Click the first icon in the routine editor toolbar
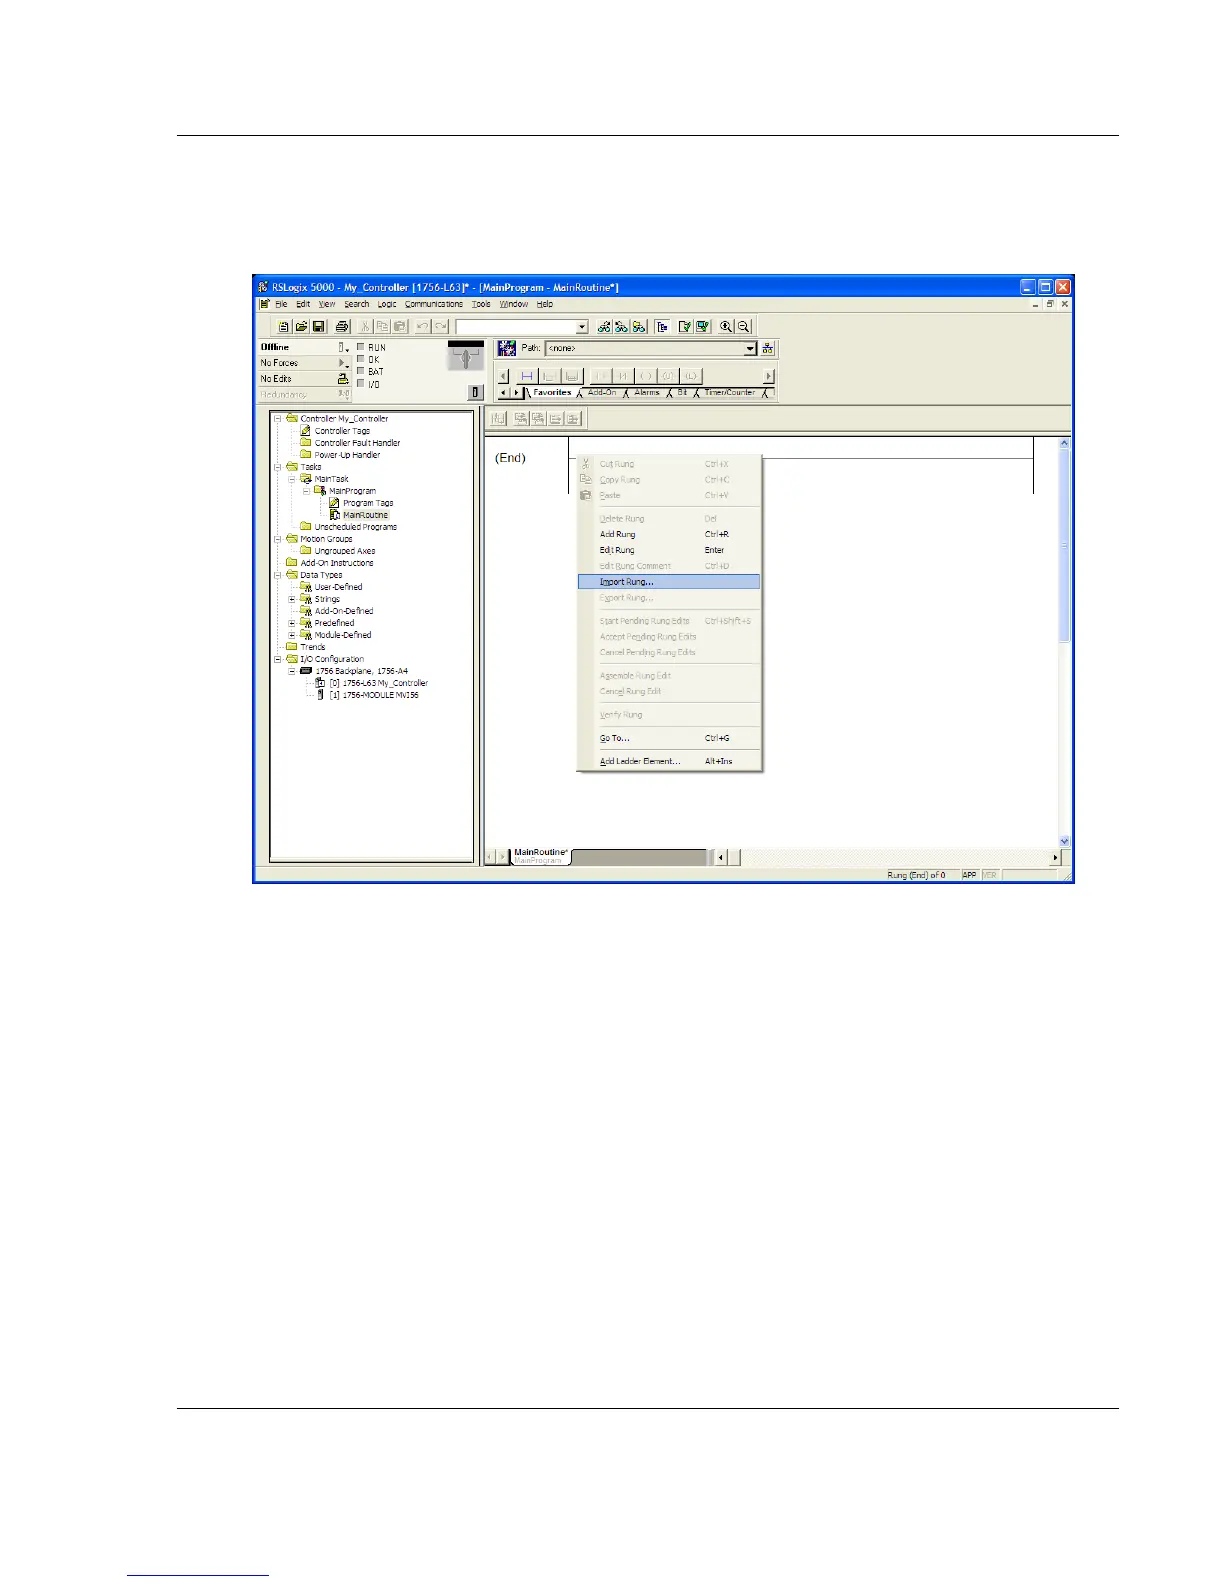Screen dimensions: 1224x1584 [498, 419]
